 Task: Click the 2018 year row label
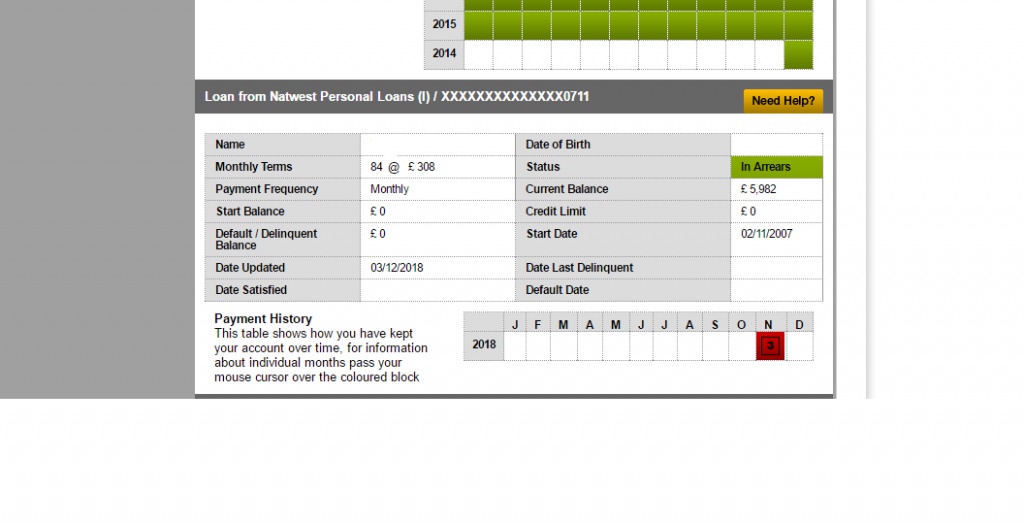tap(484, 345)
